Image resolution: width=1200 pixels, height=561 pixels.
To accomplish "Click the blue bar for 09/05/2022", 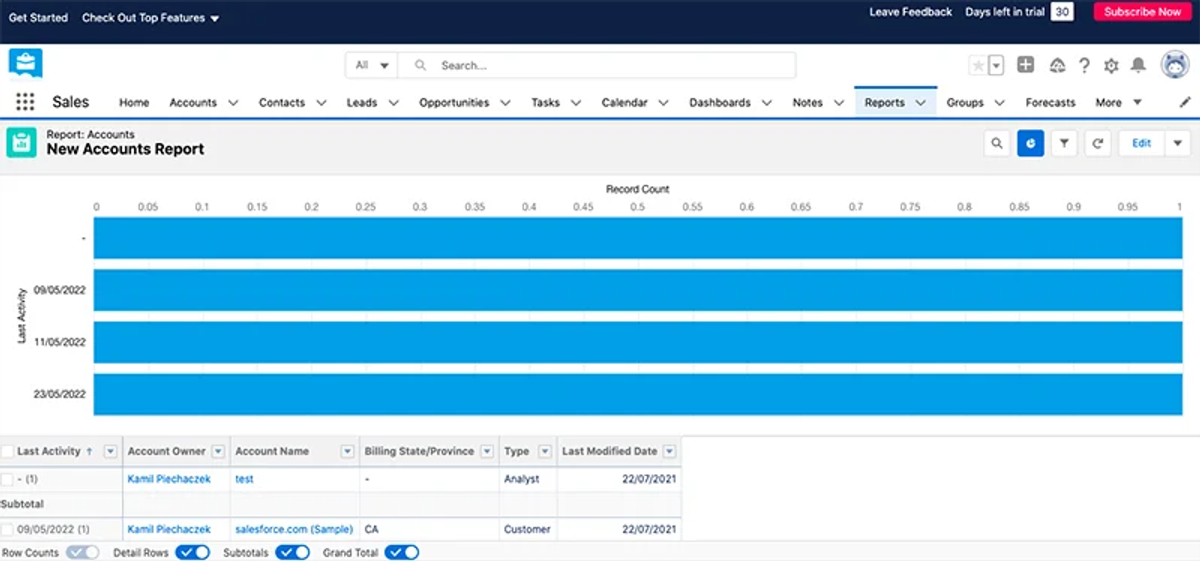I will tap(638, 290).
